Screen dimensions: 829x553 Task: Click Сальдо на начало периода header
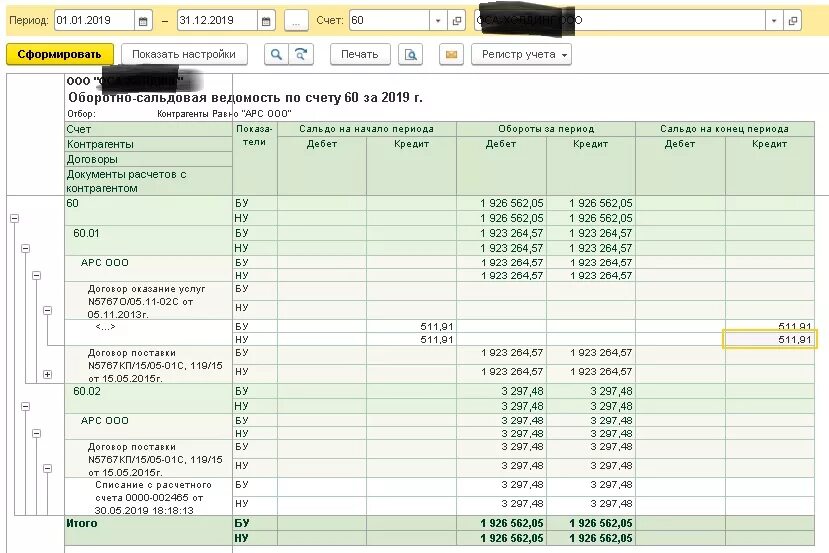pos(366,128)
